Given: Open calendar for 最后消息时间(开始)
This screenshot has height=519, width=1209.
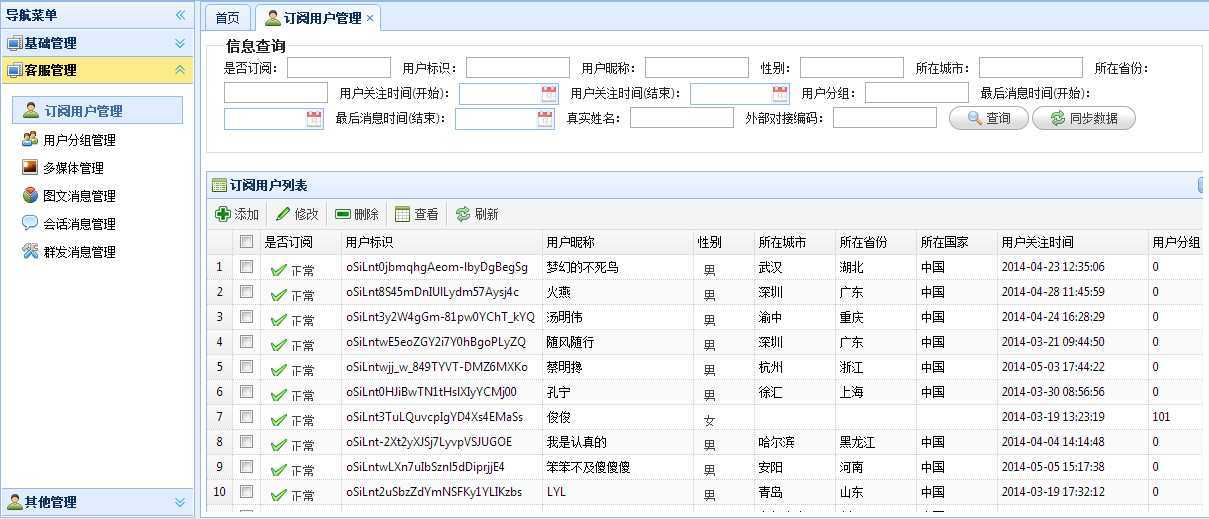Looking at the screenshot, I should click(x=314, y=119).
